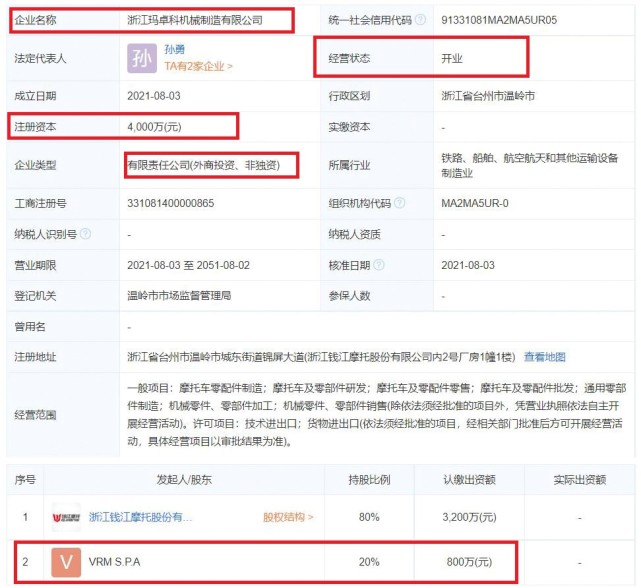
Task: Select registration number 331081400000865
Action: tap(170, 203)
